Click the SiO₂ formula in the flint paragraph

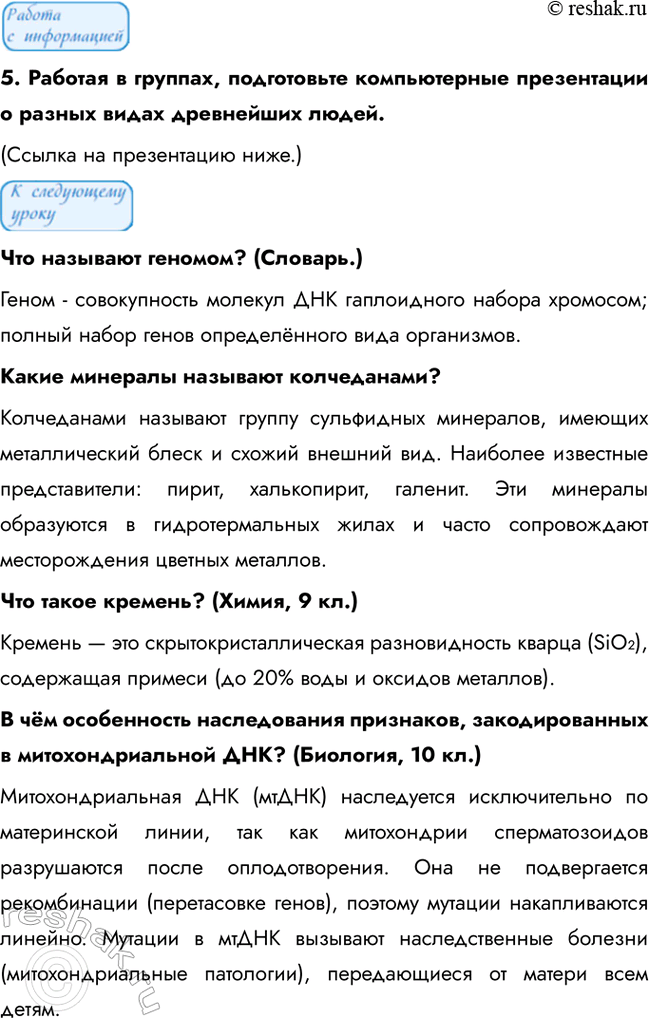[x=612, y=641]
